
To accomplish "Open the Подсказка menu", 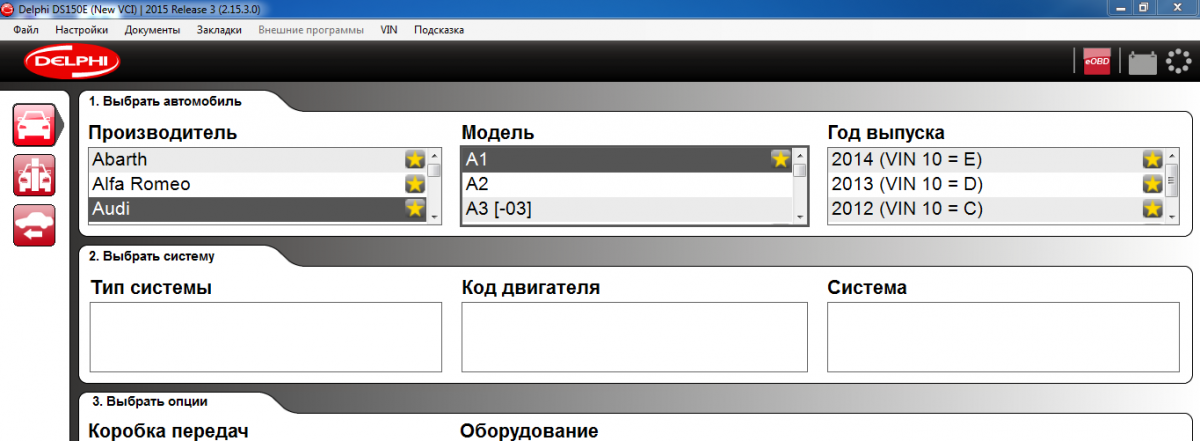I will 439,30.
